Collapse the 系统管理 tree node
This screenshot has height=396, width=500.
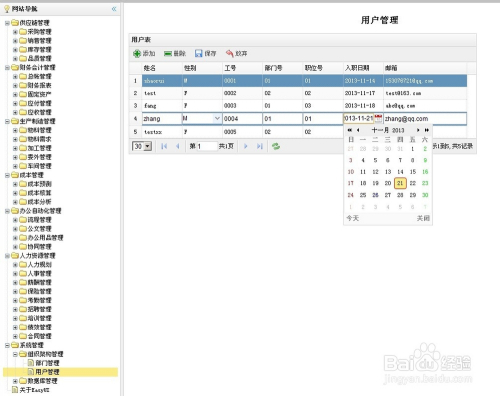pos(7,345)
